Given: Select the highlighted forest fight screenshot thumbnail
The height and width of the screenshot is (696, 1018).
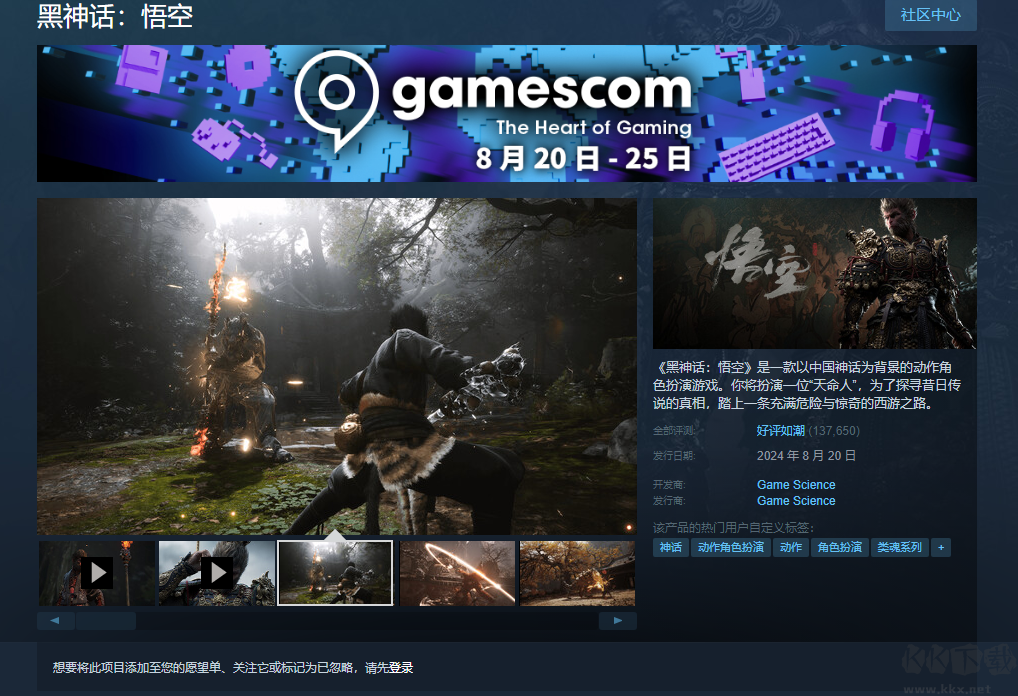Looking at the screenshot, I should click(x=335, y=573).
